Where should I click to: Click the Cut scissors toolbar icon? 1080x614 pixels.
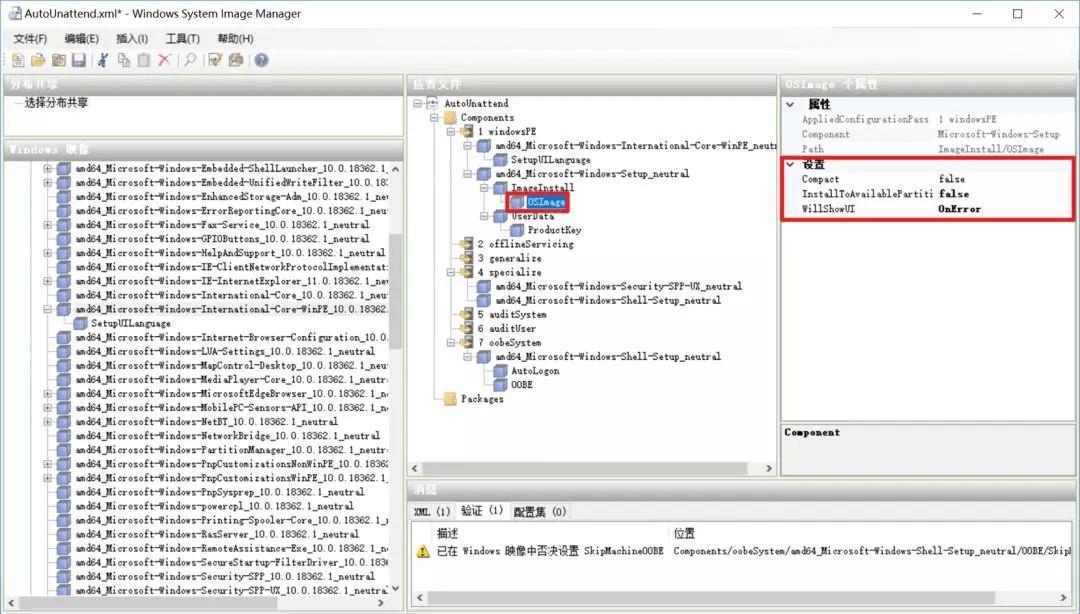[102, 61]
